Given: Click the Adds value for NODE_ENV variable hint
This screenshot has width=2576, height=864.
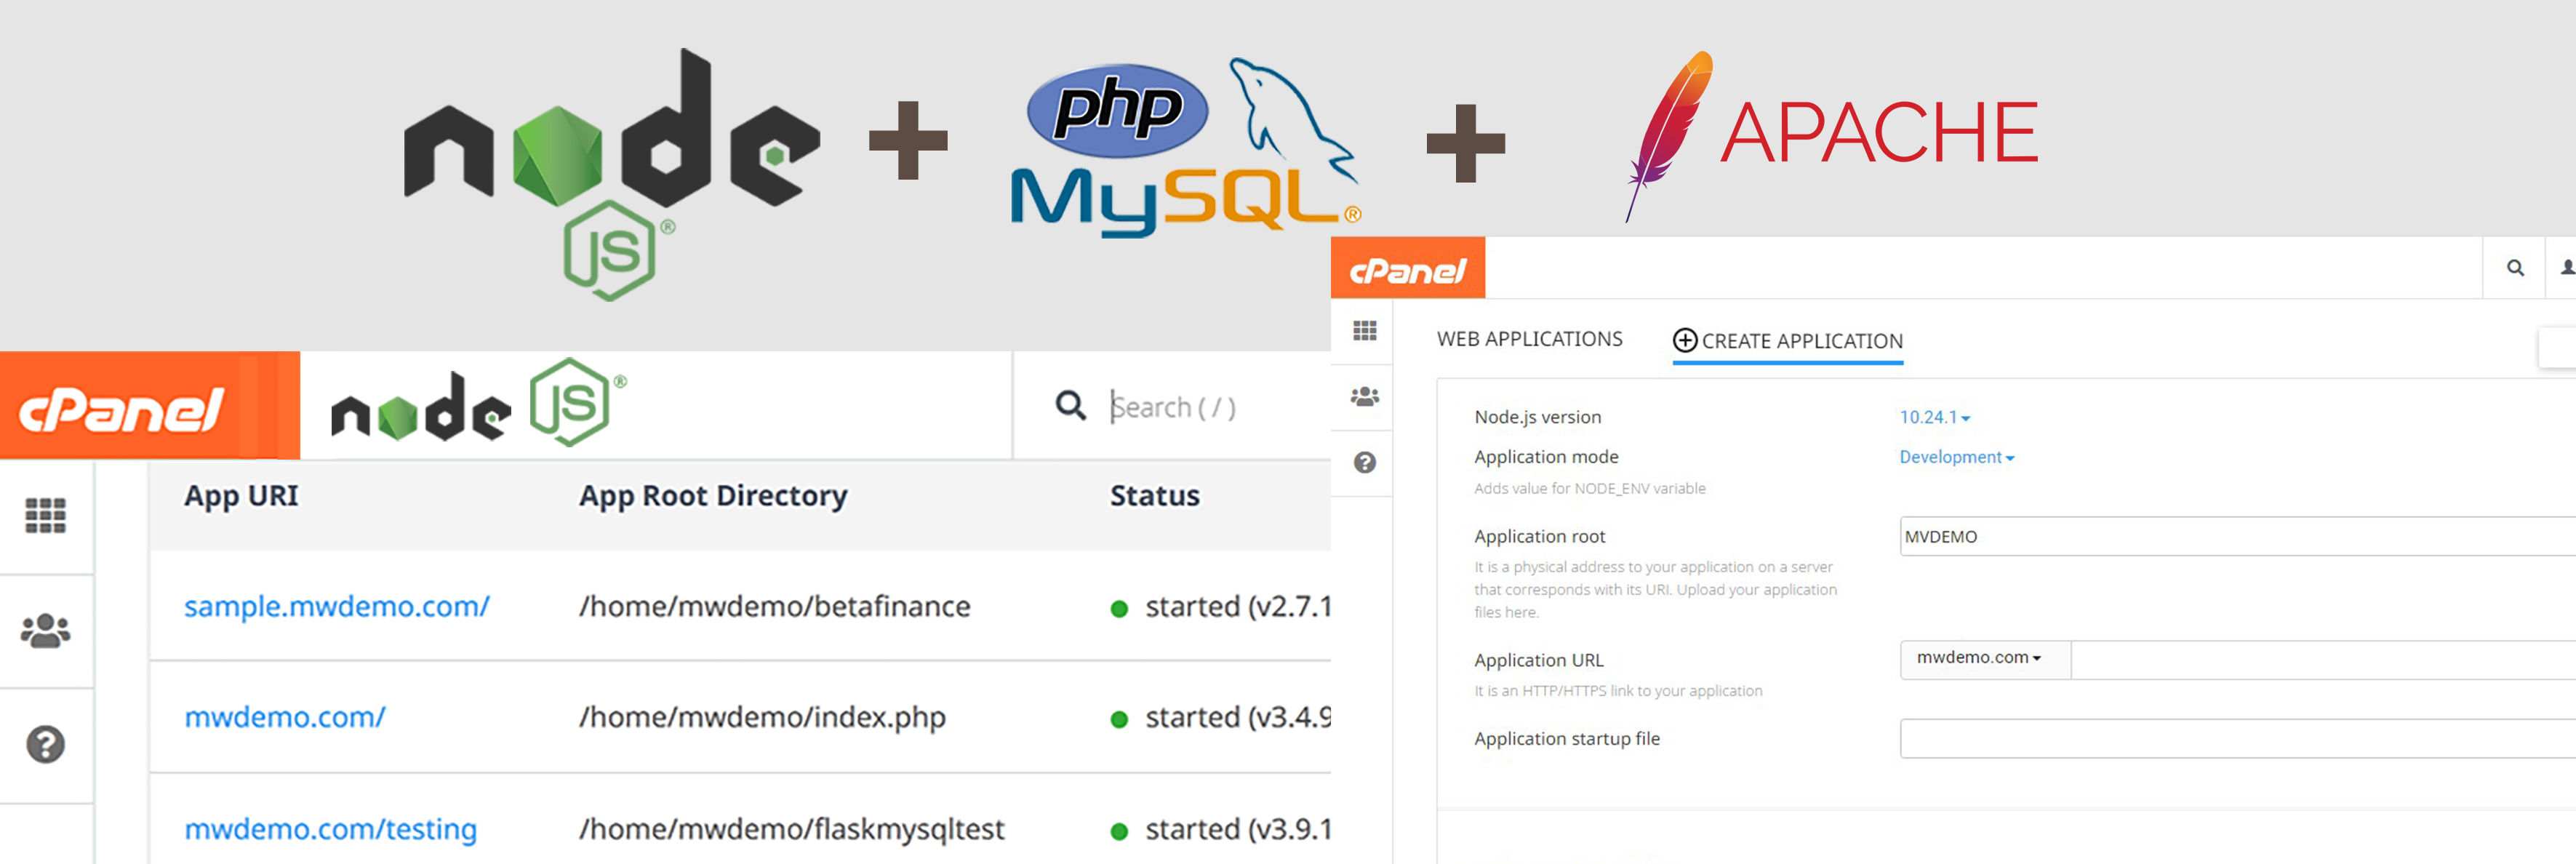Looking at the screenshot, I should tap(1589, 489).
